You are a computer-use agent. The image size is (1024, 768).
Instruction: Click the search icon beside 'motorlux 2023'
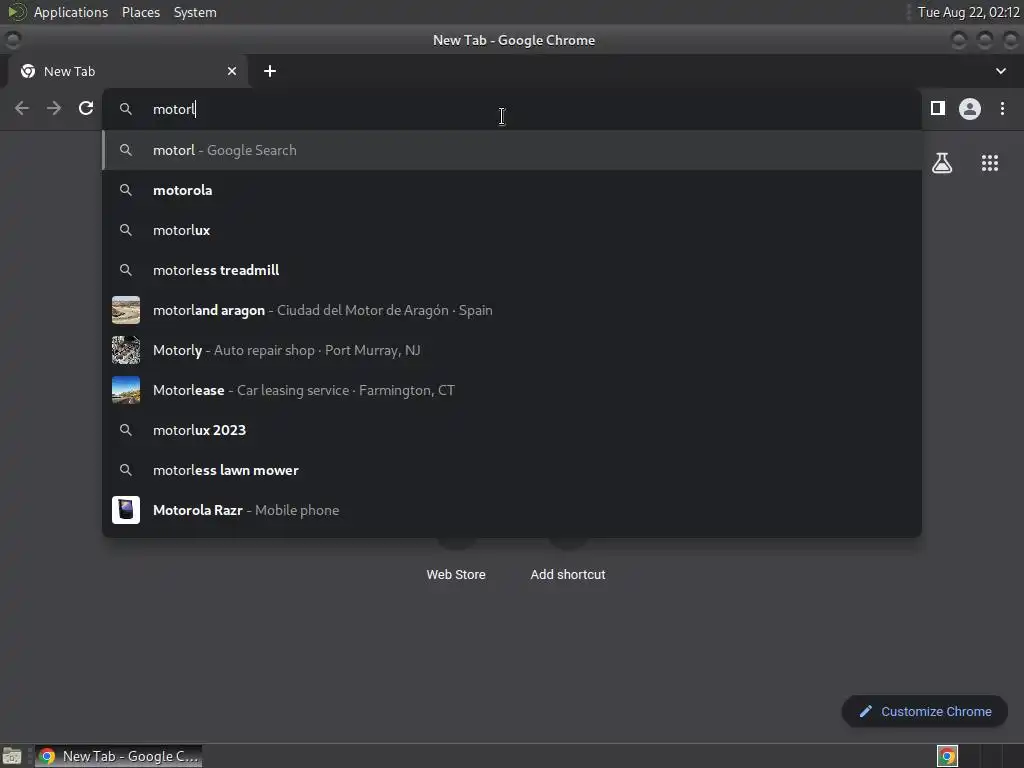(x=126, y=430)
